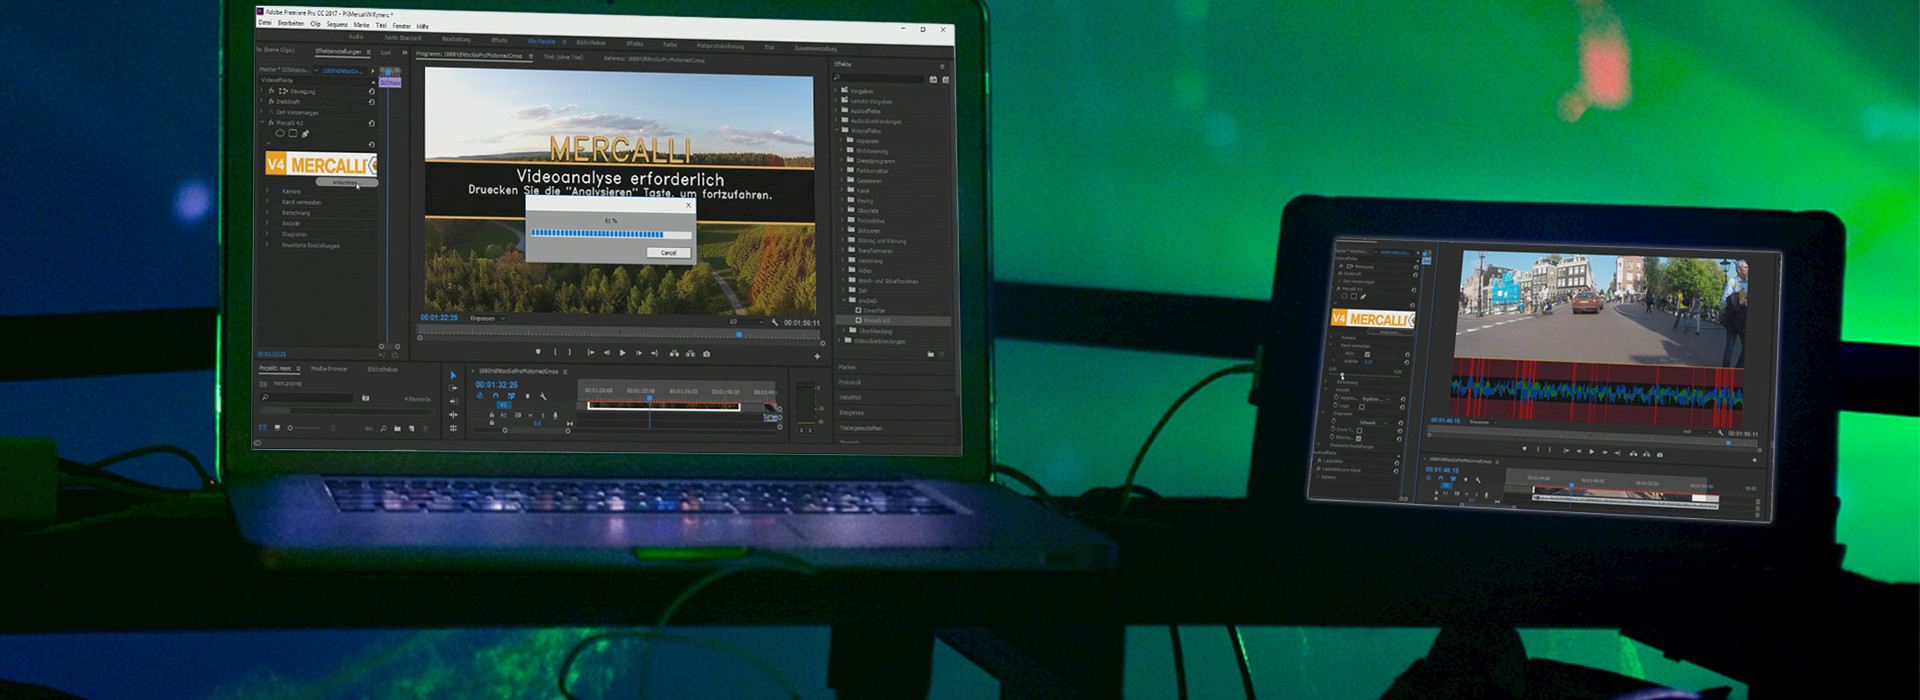Click the find magnifier icon in the laptop Project panel toolbar
The image size is (1920, 700).
click(383, 429)
